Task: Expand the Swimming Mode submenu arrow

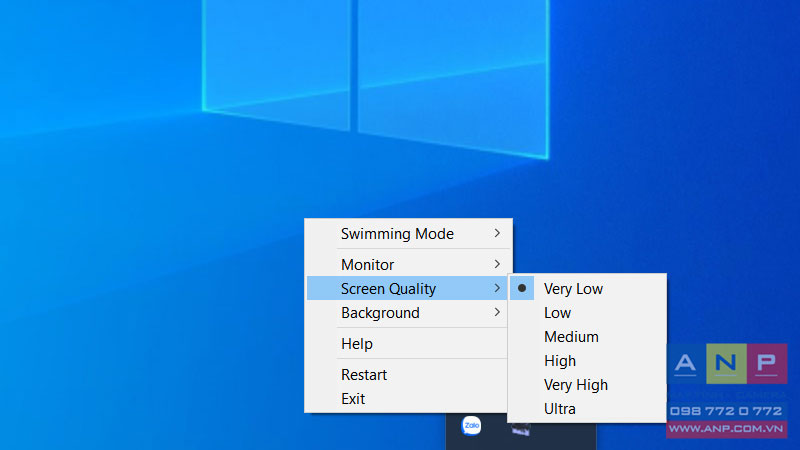Action: (497, 233)
